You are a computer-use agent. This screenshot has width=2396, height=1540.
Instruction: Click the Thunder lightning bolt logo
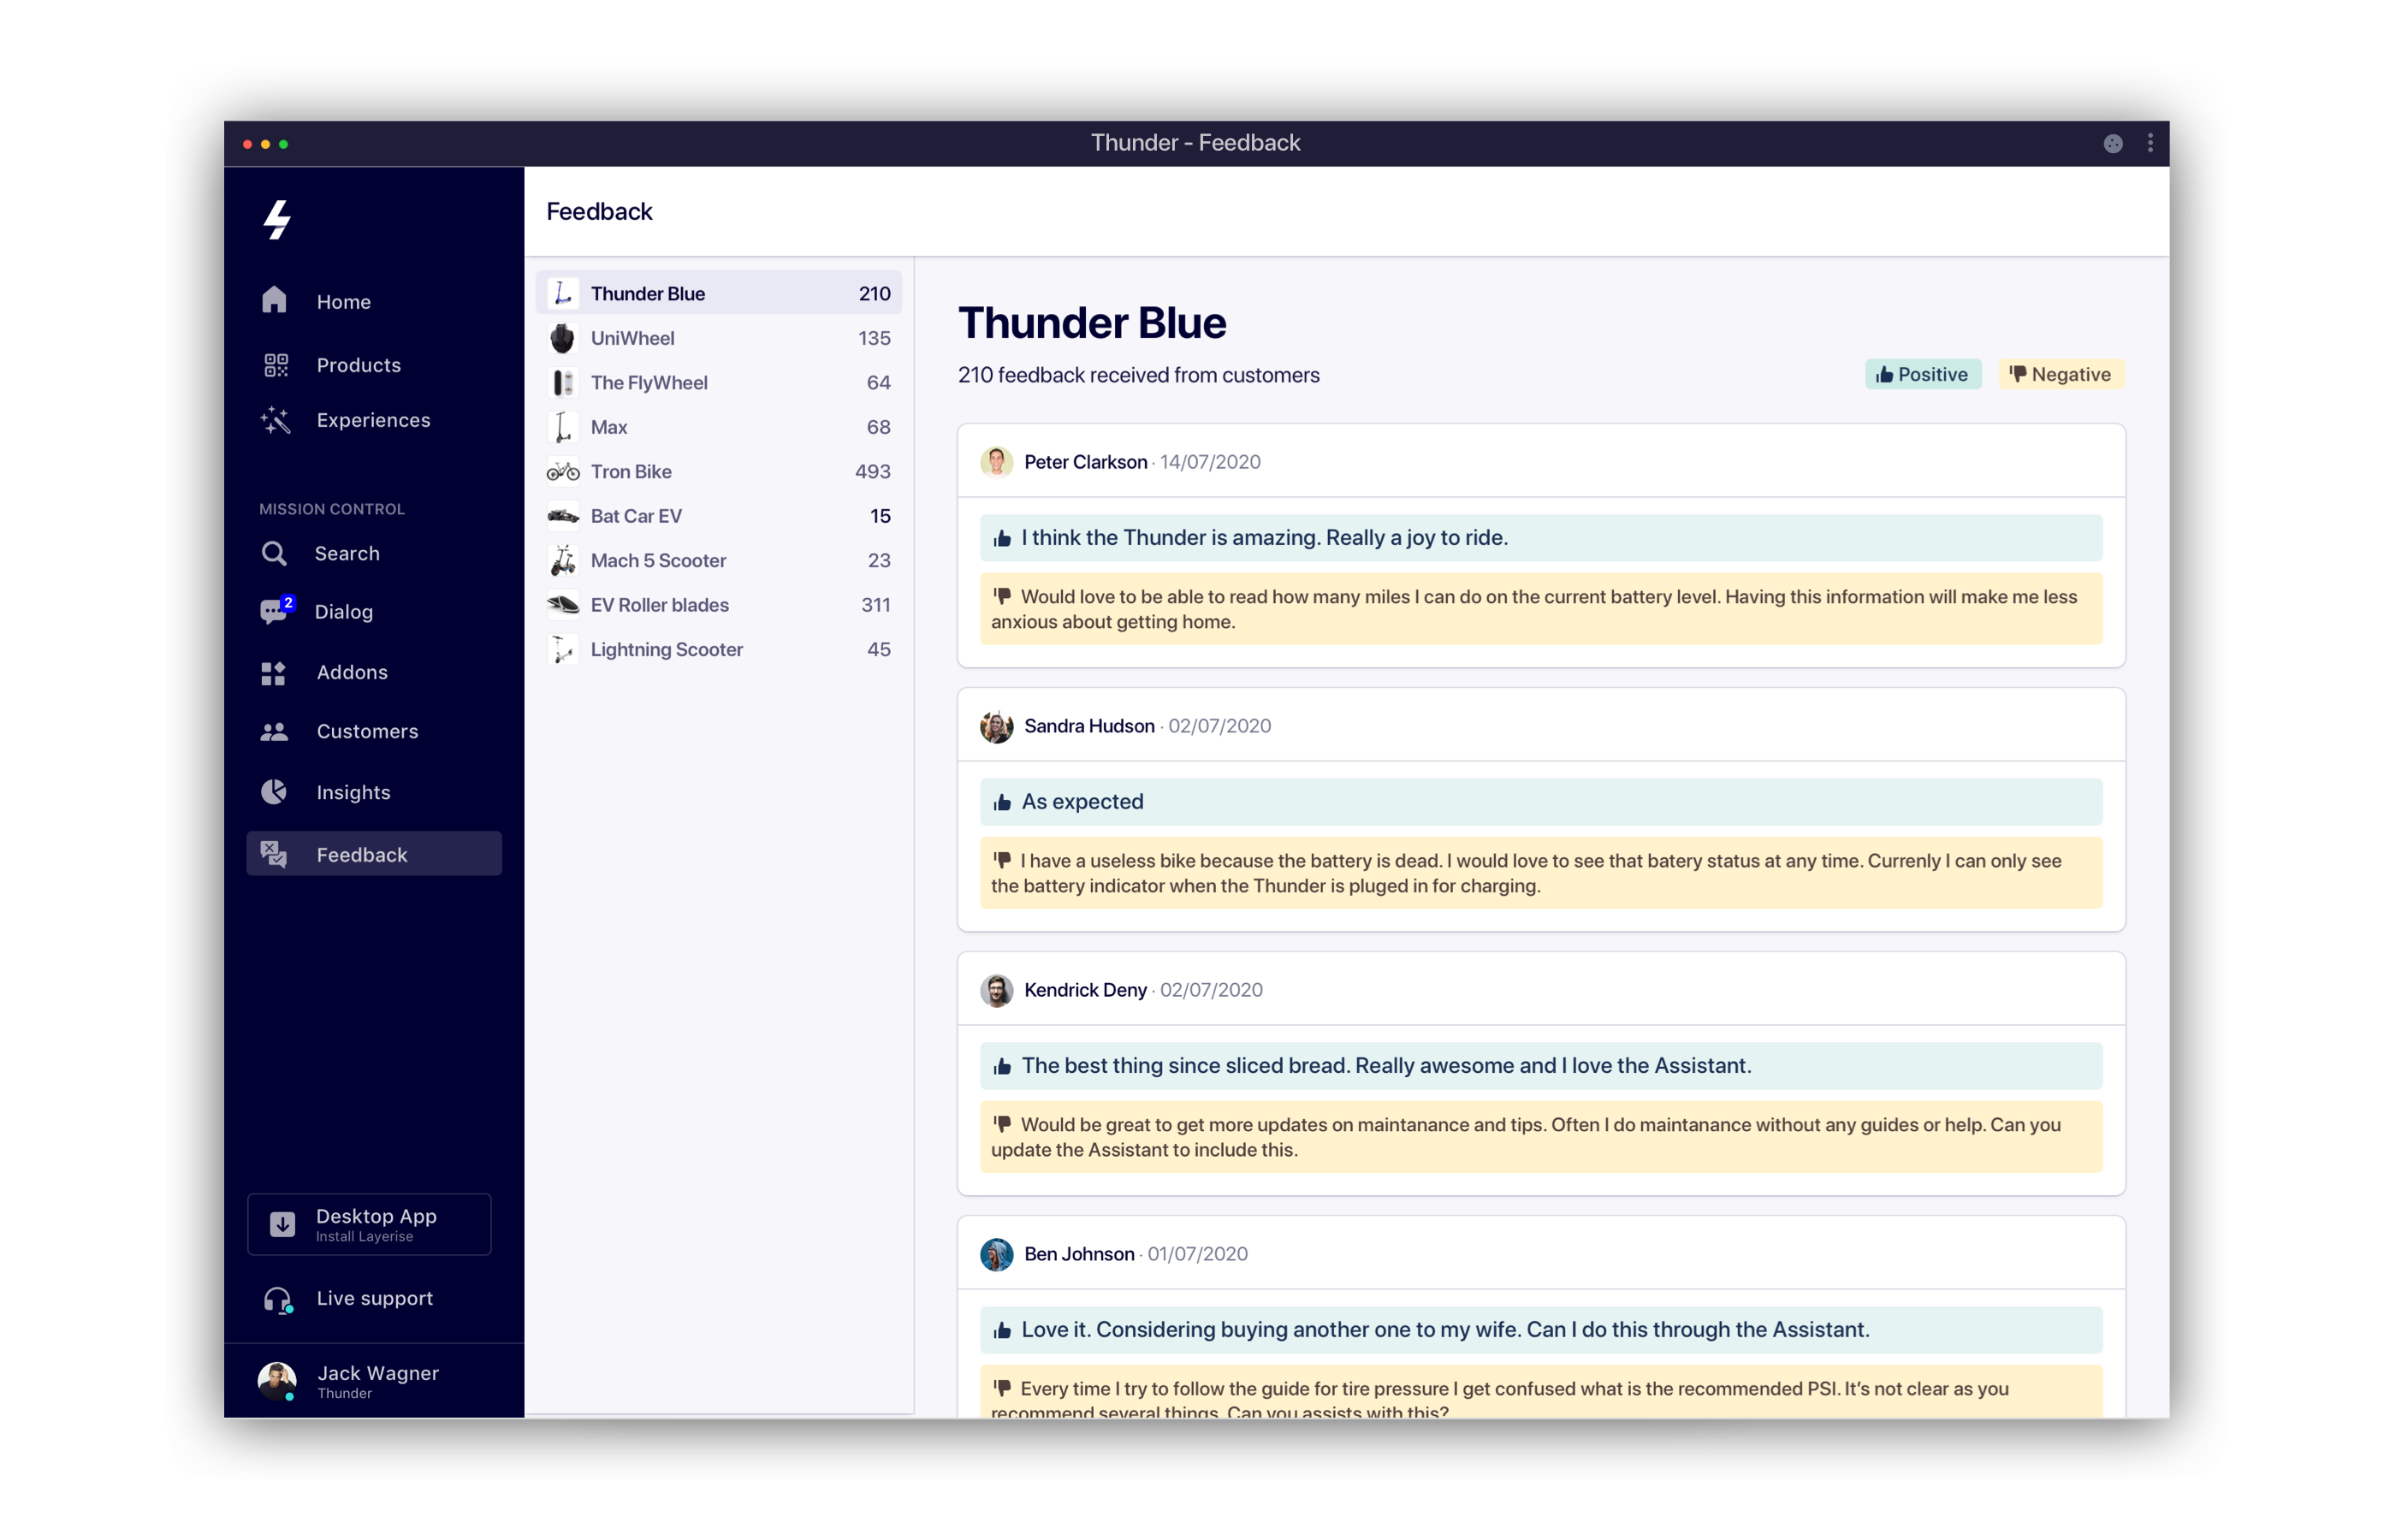coord(277,220)
